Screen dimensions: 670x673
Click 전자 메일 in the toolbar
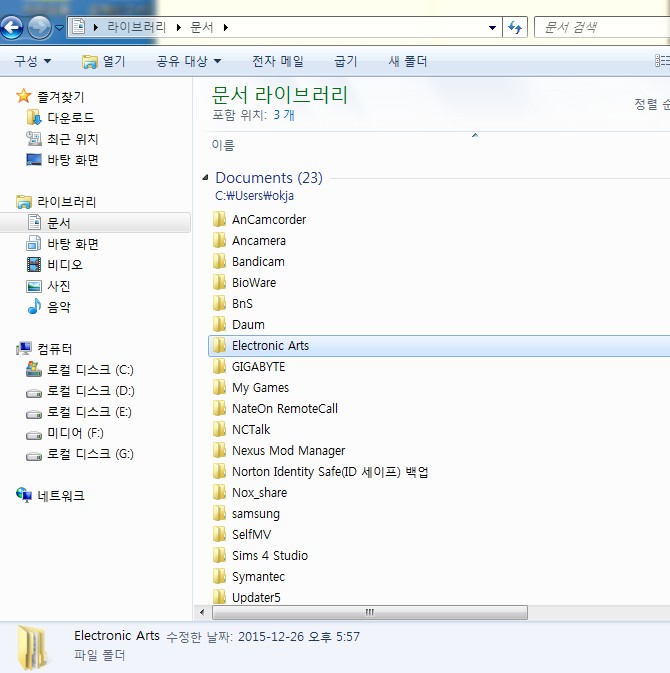pyautogui.click(x=278, y=61)
